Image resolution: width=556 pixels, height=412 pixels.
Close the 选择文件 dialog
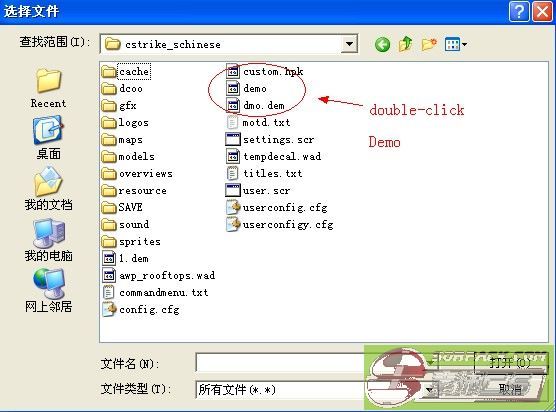543,12
